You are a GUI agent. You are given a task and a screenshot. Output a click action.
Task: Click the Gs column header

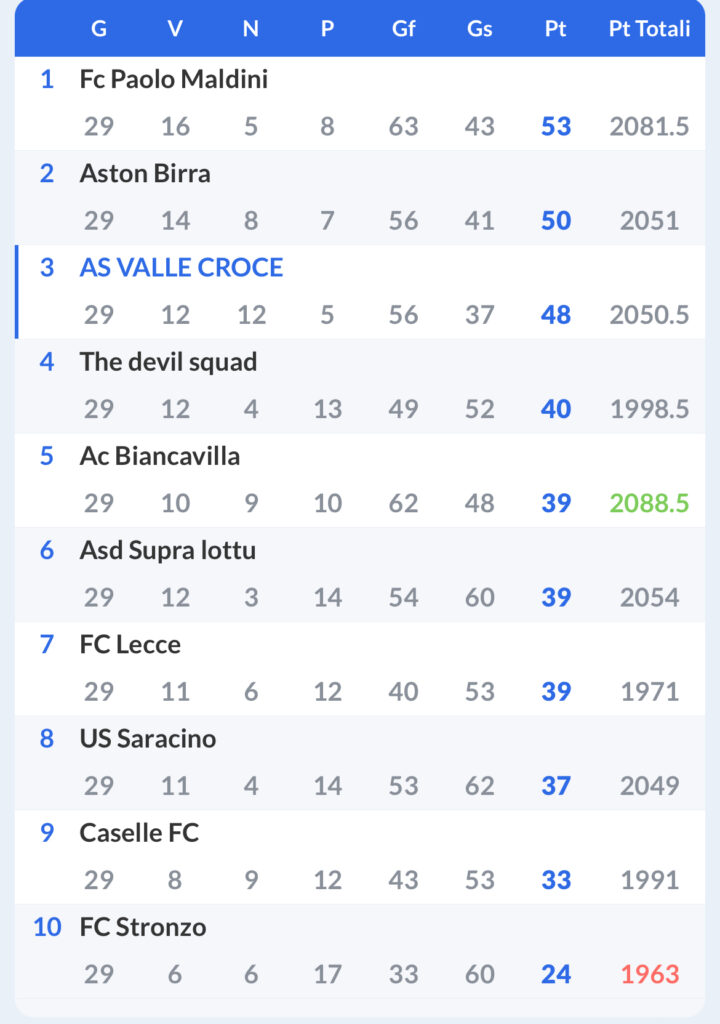pos(480,29)
